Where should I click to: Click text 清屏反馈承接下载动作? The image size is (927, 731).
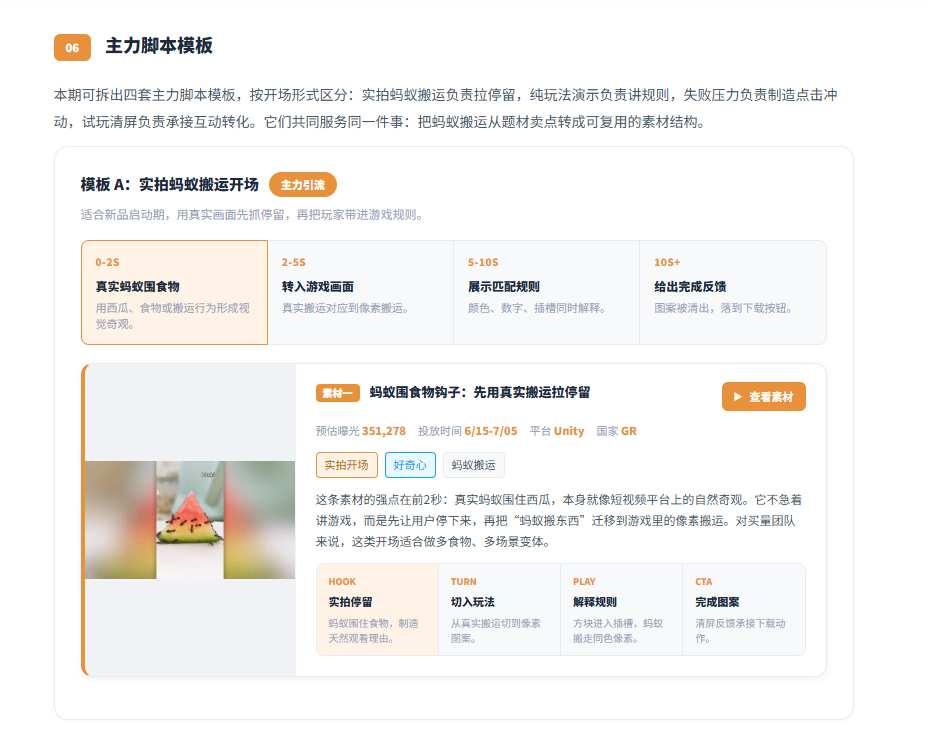740,631
